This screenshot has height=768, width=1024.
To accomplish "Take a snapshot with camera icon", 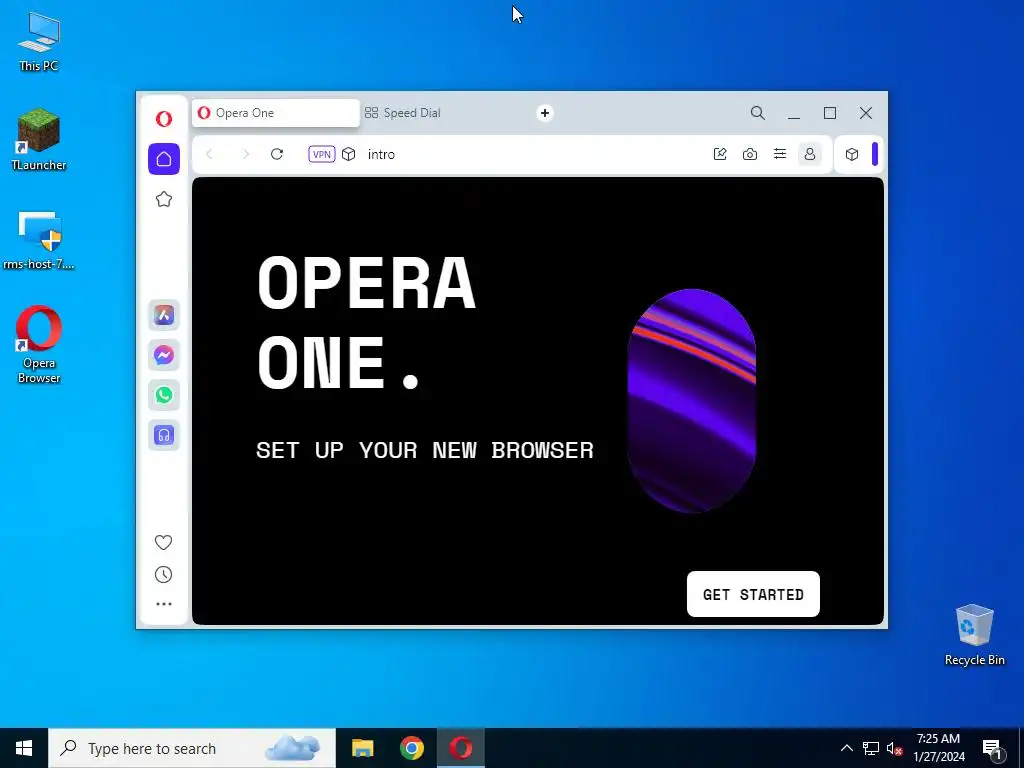I will click(750, 154).
